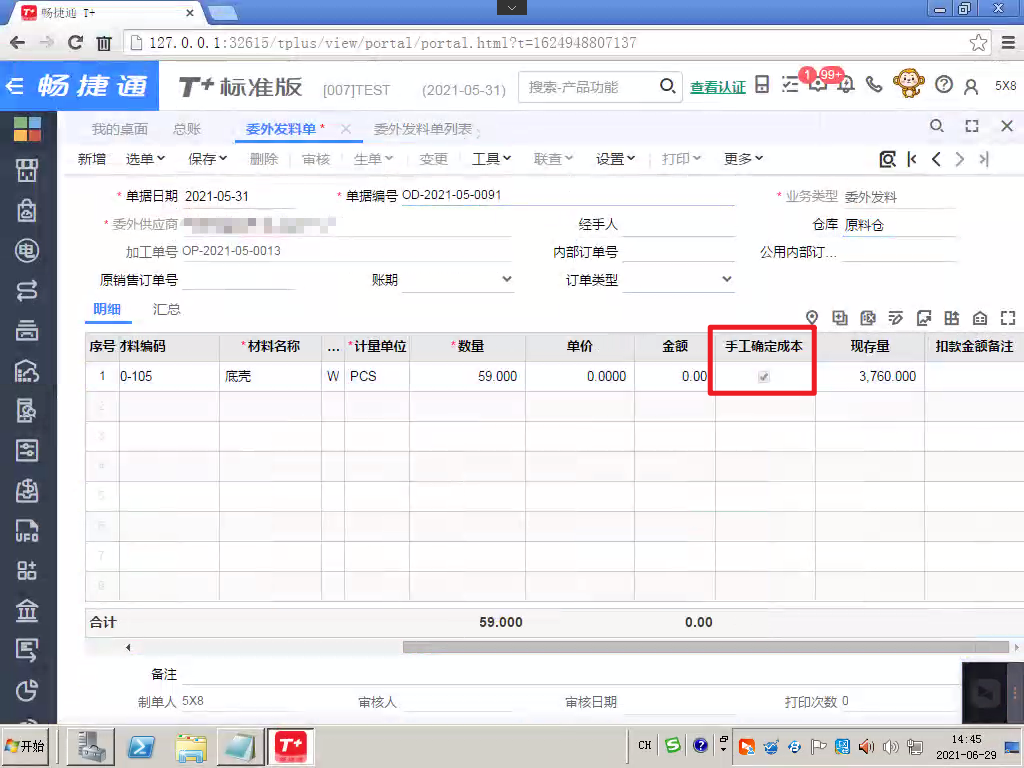
Task: Click the 畅捷通 logo back button
Action: pyautogui.click(x=79, y=86)
